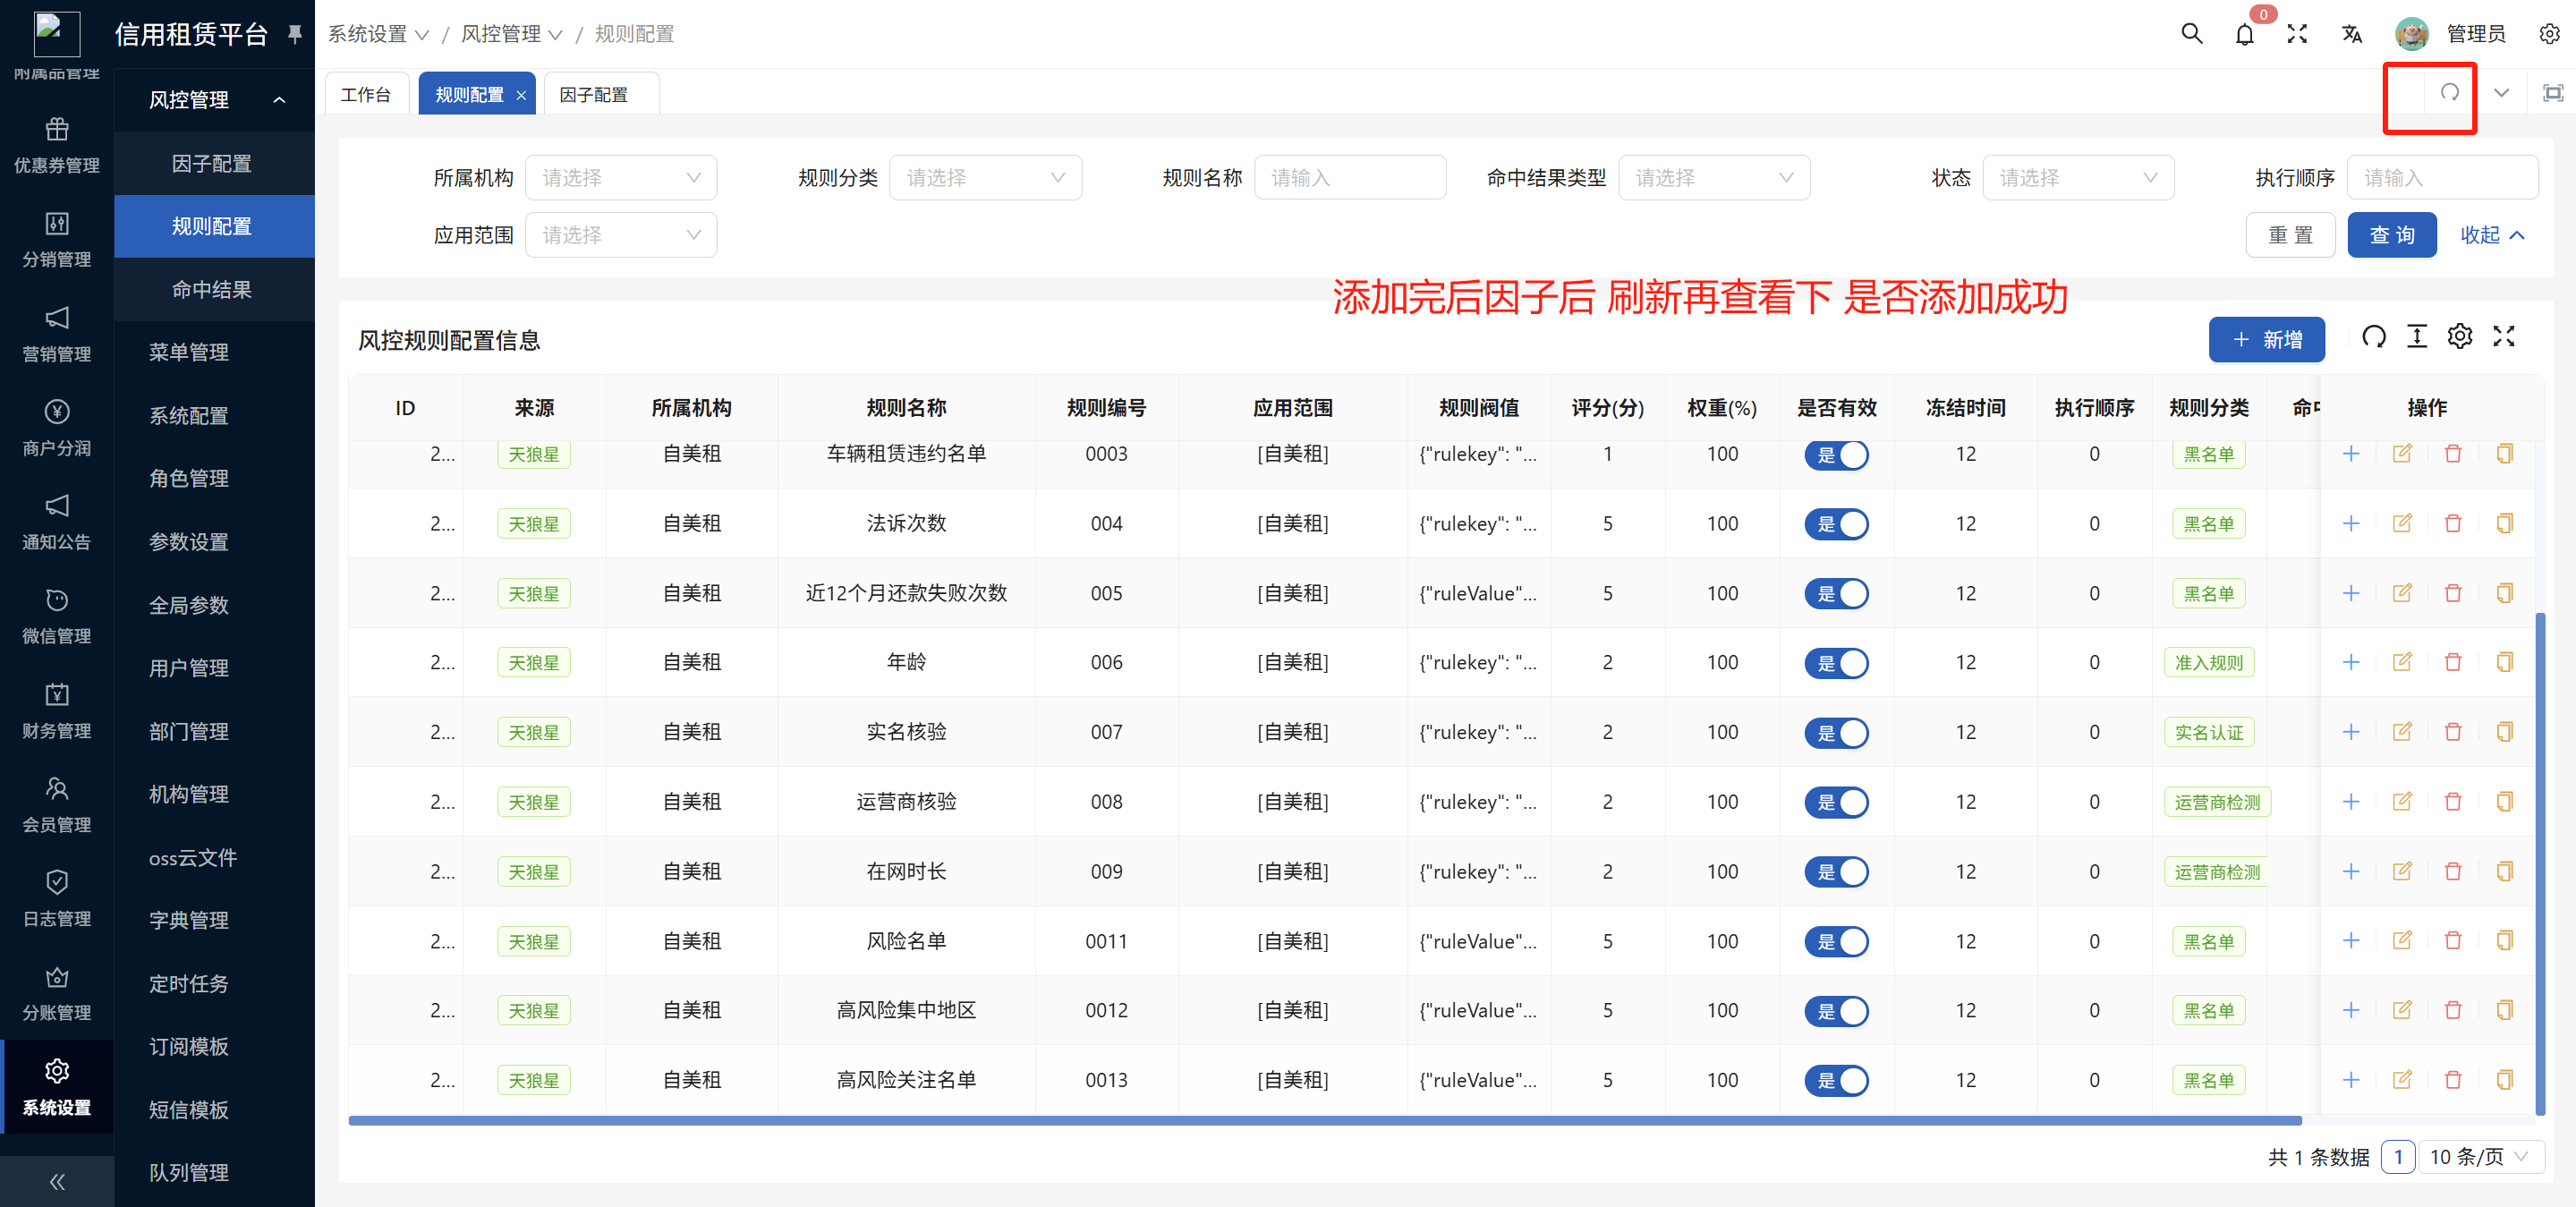Open settings gear in top header
This screenshot has height=1207, width=2576.
coord(2549,34)
